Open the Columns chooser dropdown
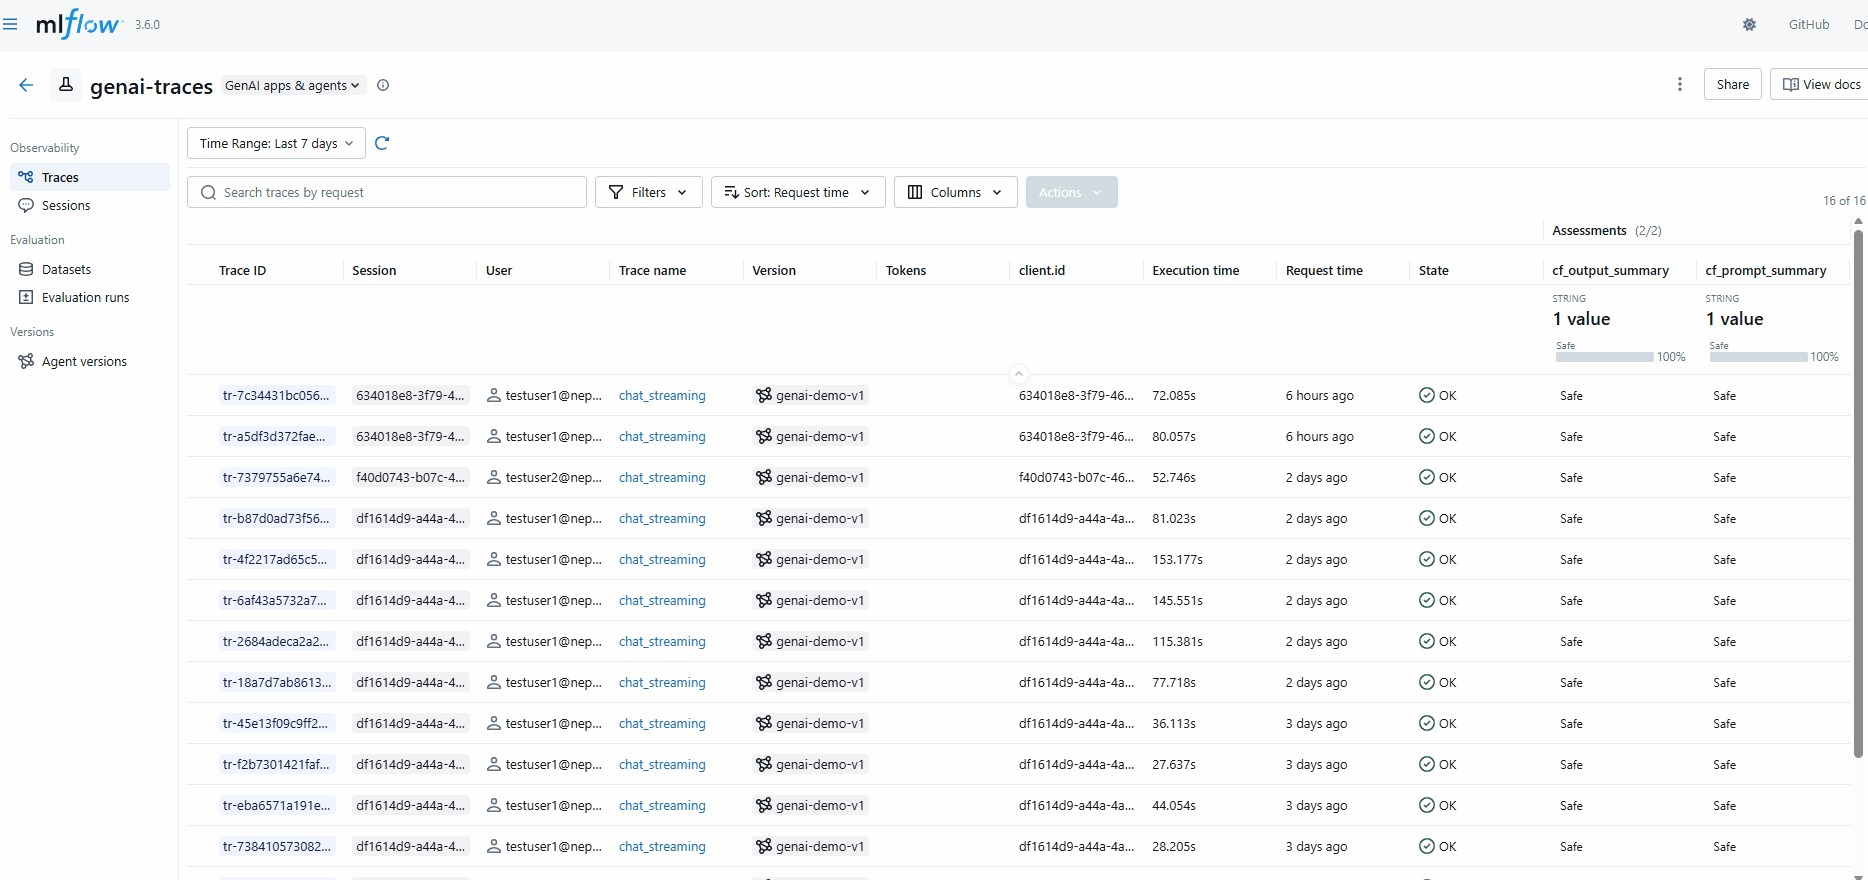 coord(955,192)
